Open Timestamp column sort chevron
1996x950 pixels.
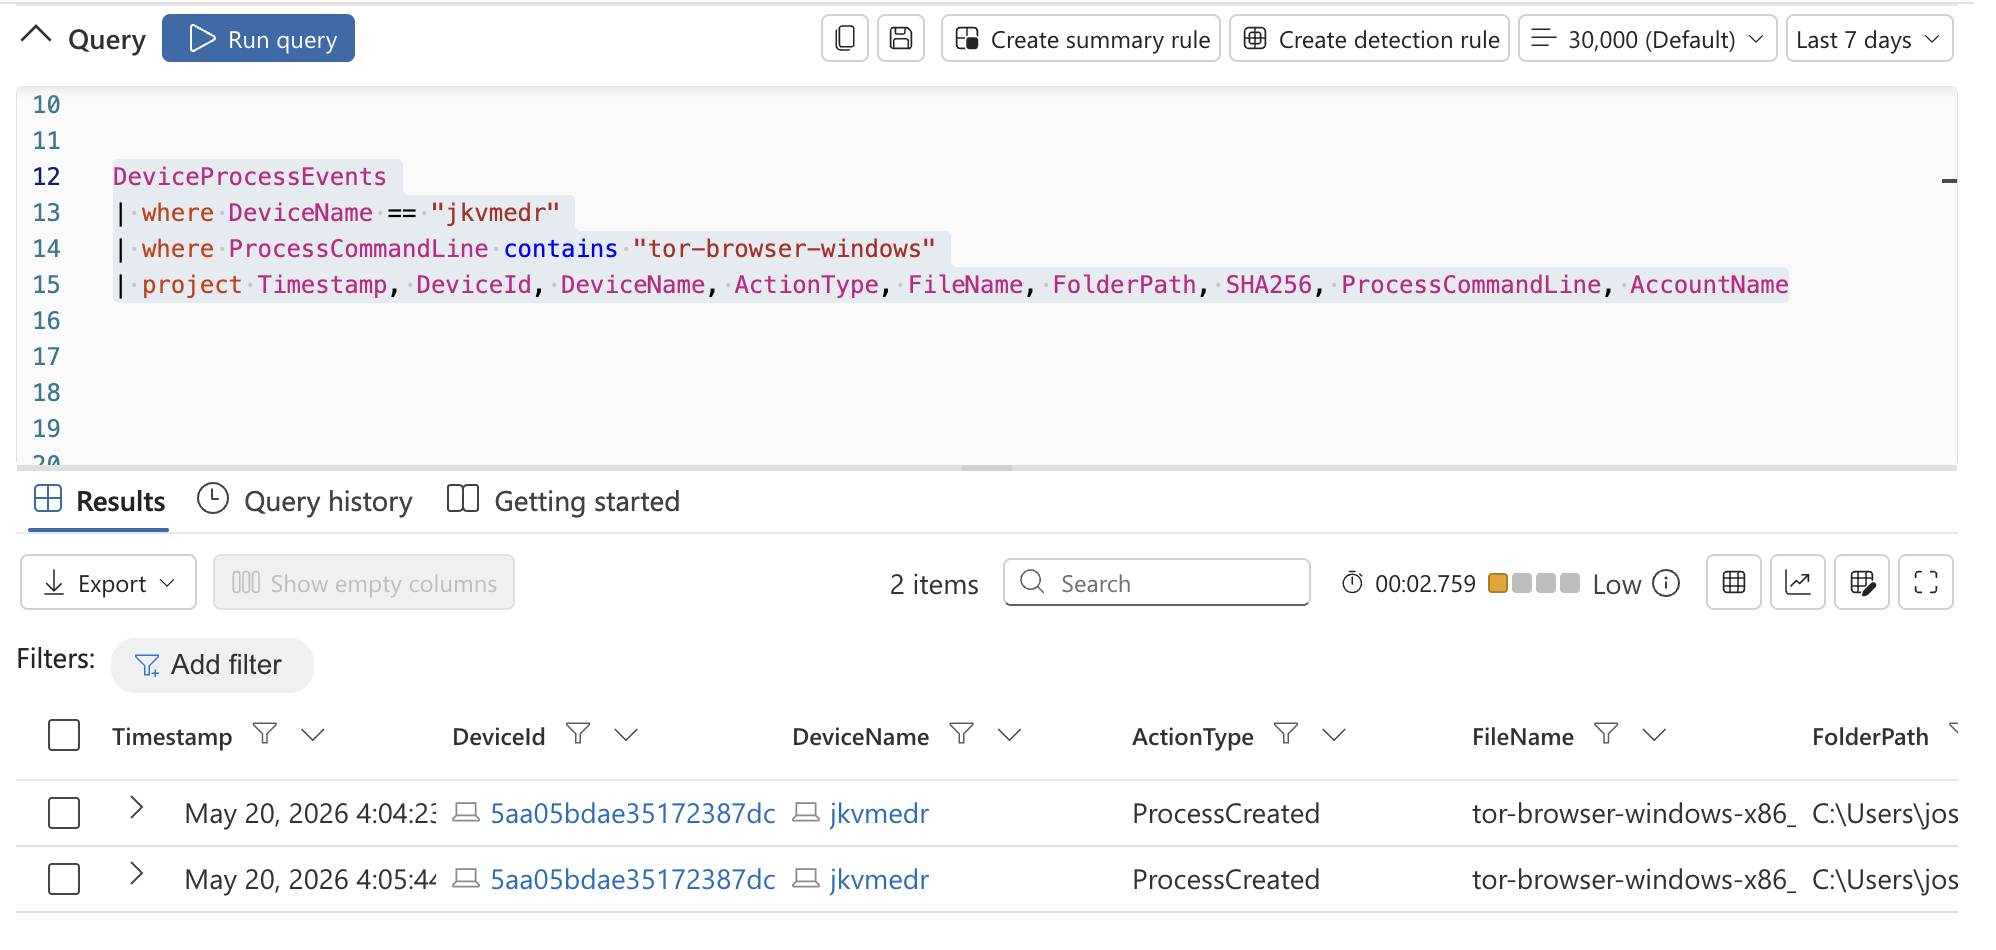click(x=313, y=735)
